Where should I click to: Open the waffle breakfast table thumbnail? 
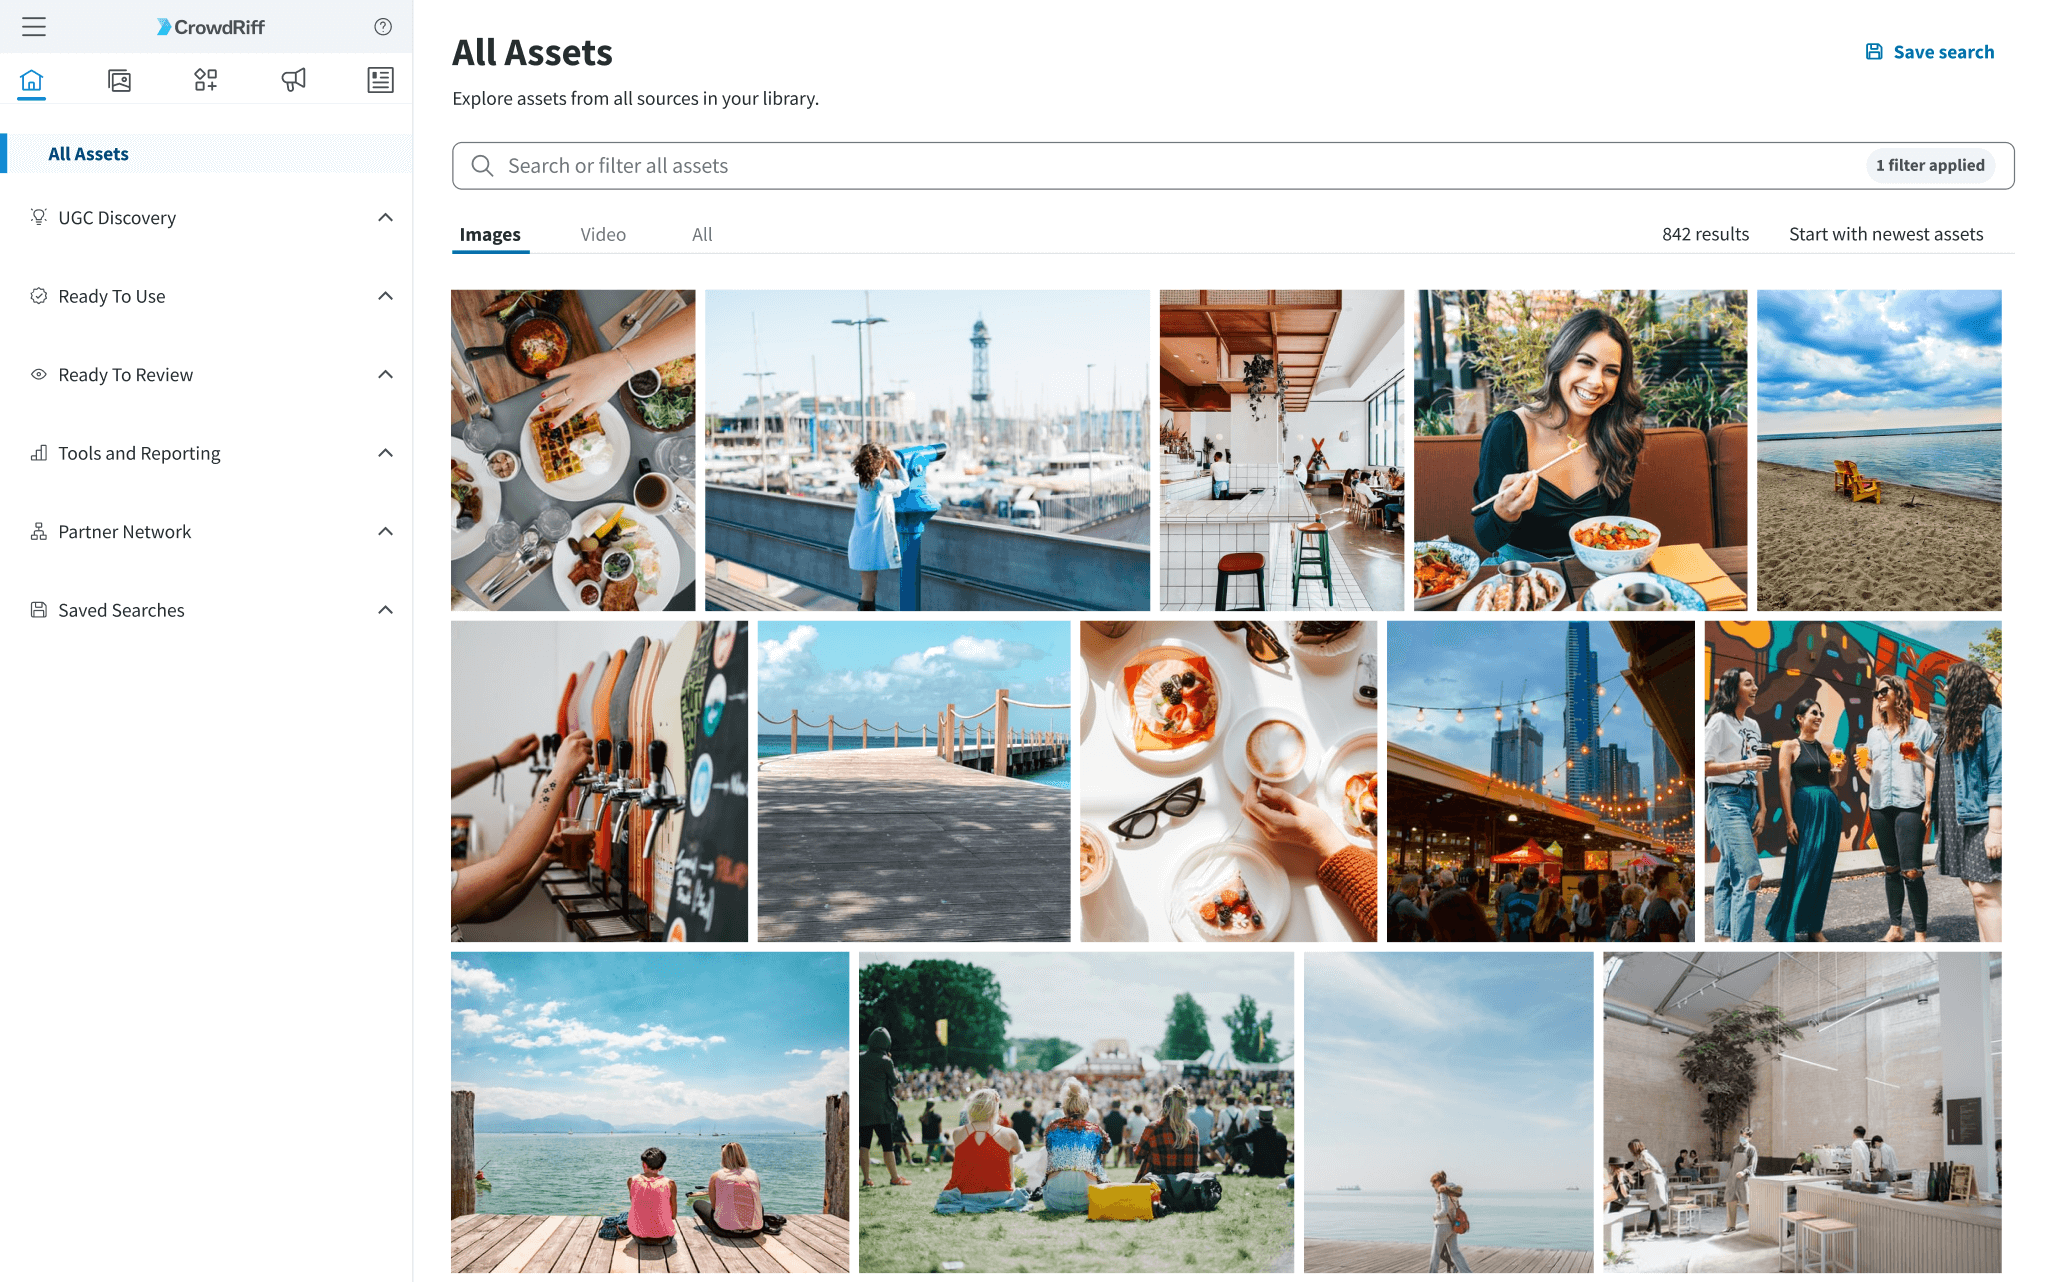pyautogui.click(x=573, y=450)
